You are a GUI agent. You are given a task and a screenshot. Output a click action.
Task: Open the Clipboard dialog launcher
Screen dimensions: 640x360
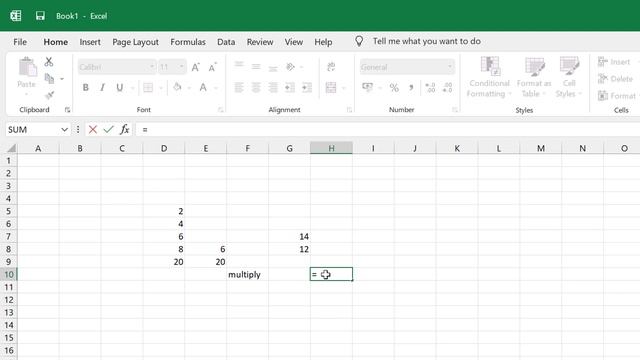tap(67, 110)
